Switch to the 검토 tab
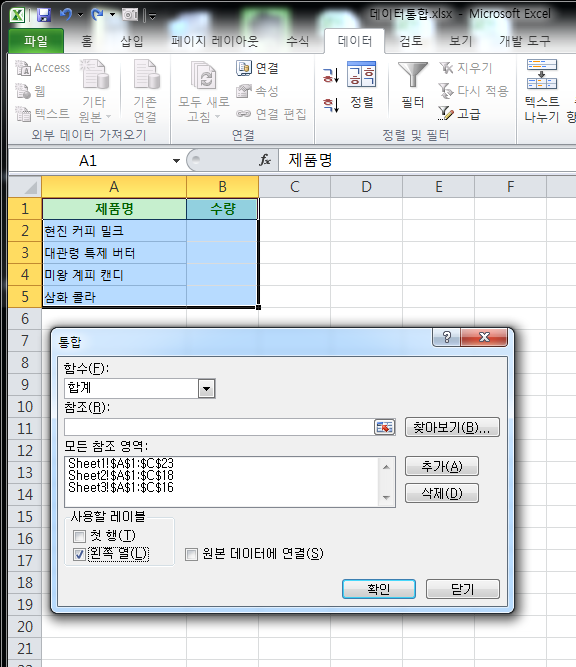576x667 pixels. click(411, 41)
